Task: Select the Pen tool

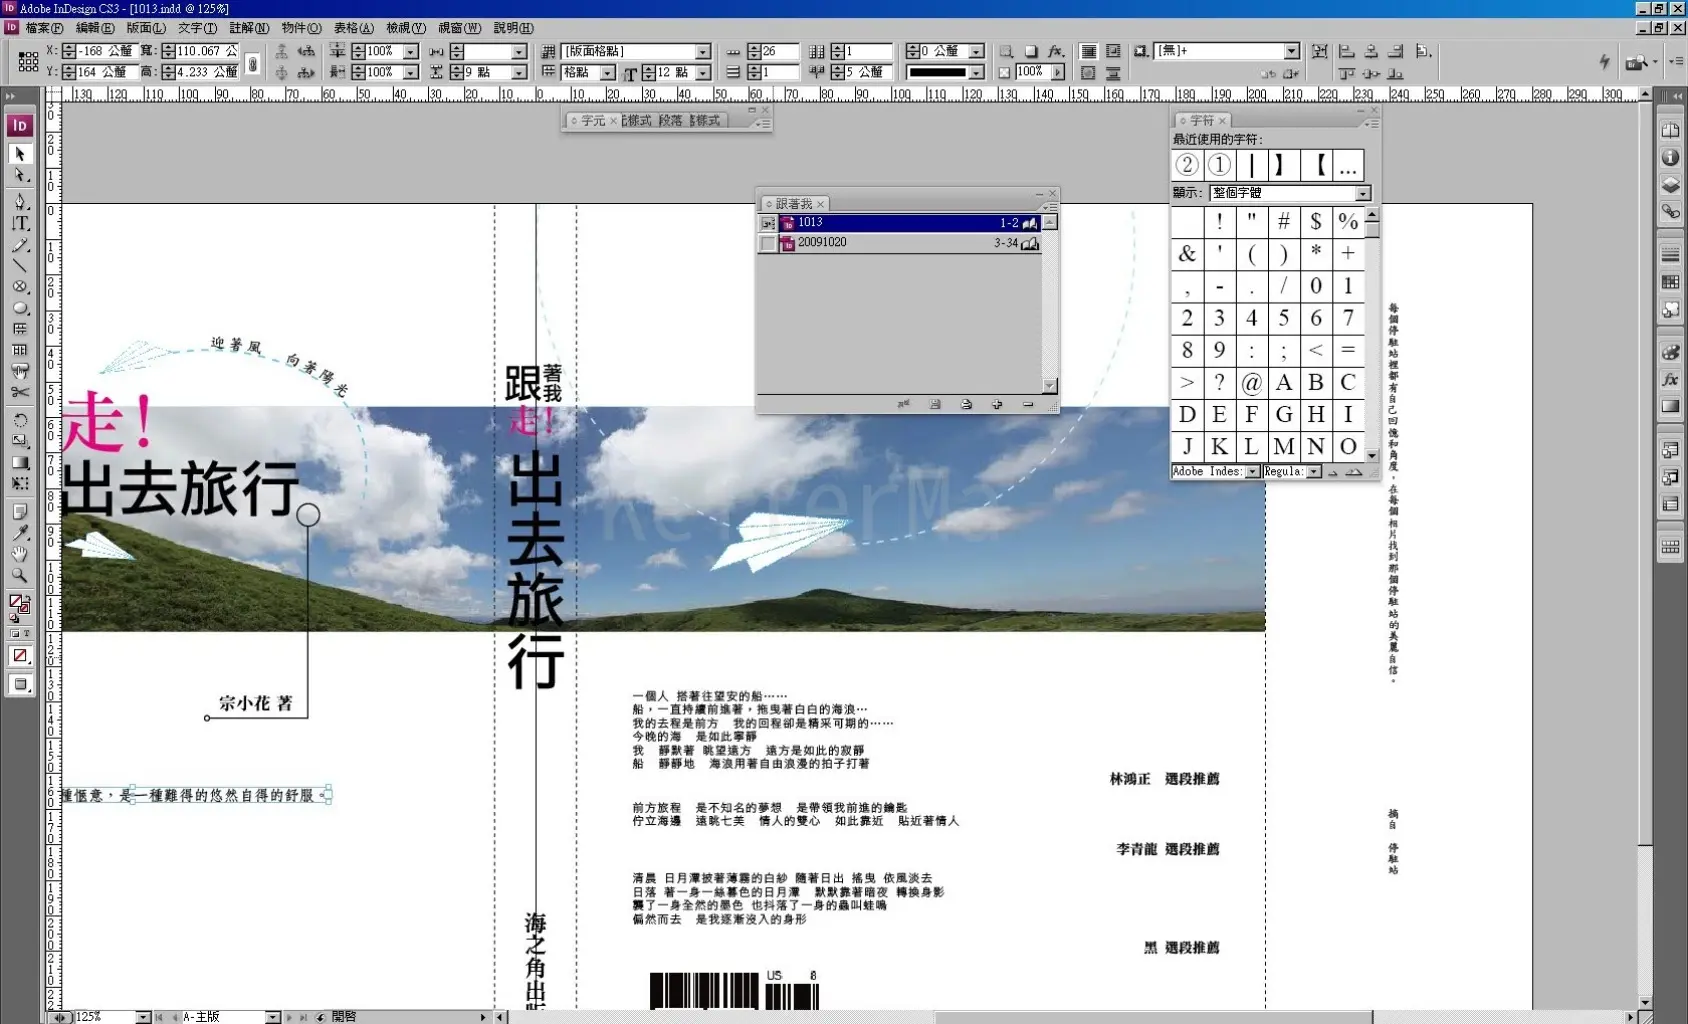Action: [20, 202]
